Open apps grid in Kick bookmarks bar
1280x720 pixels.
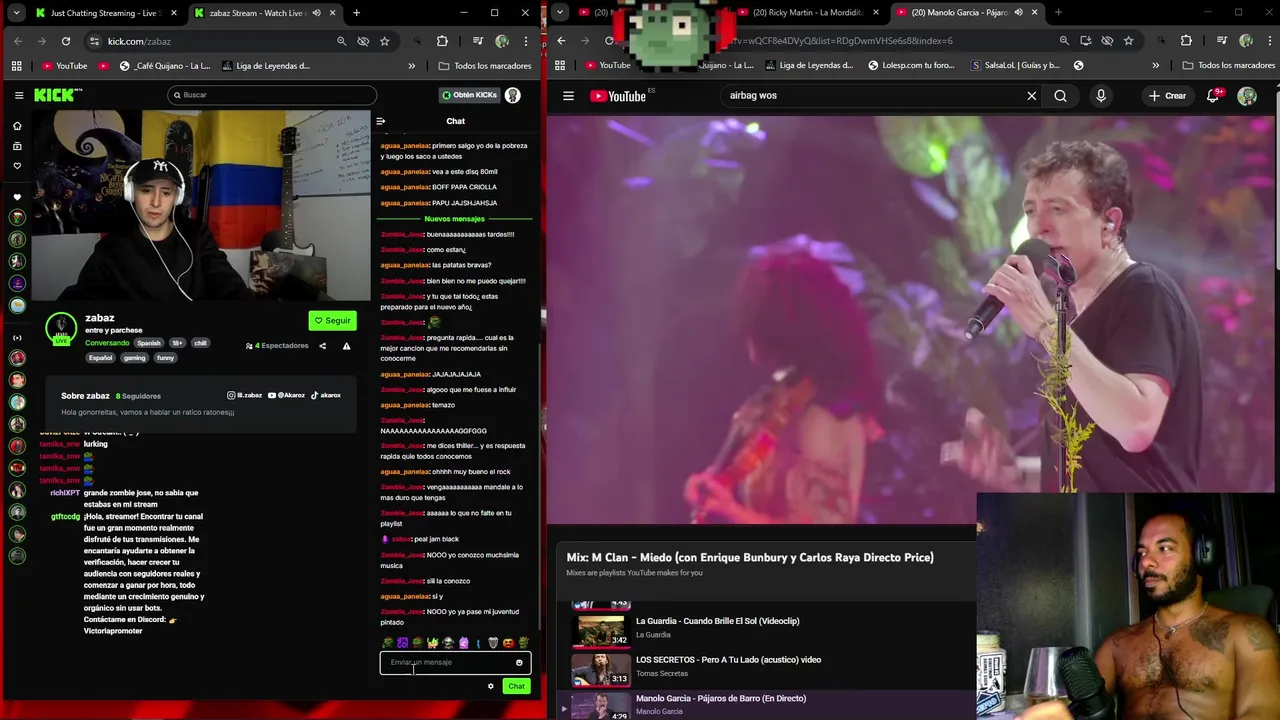pyautogui.click(x=16, y=66)
